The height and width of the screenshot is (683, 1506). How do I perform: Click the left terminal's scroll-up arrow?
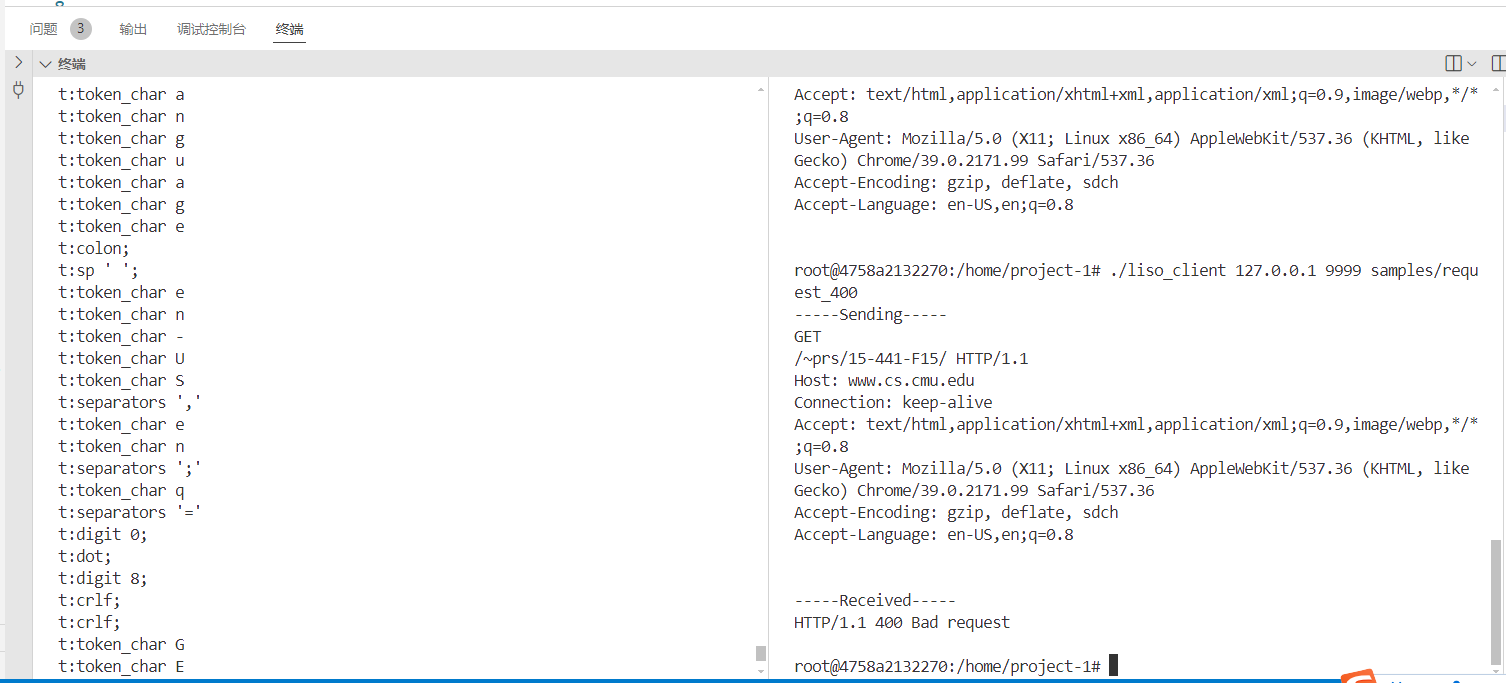761,90
